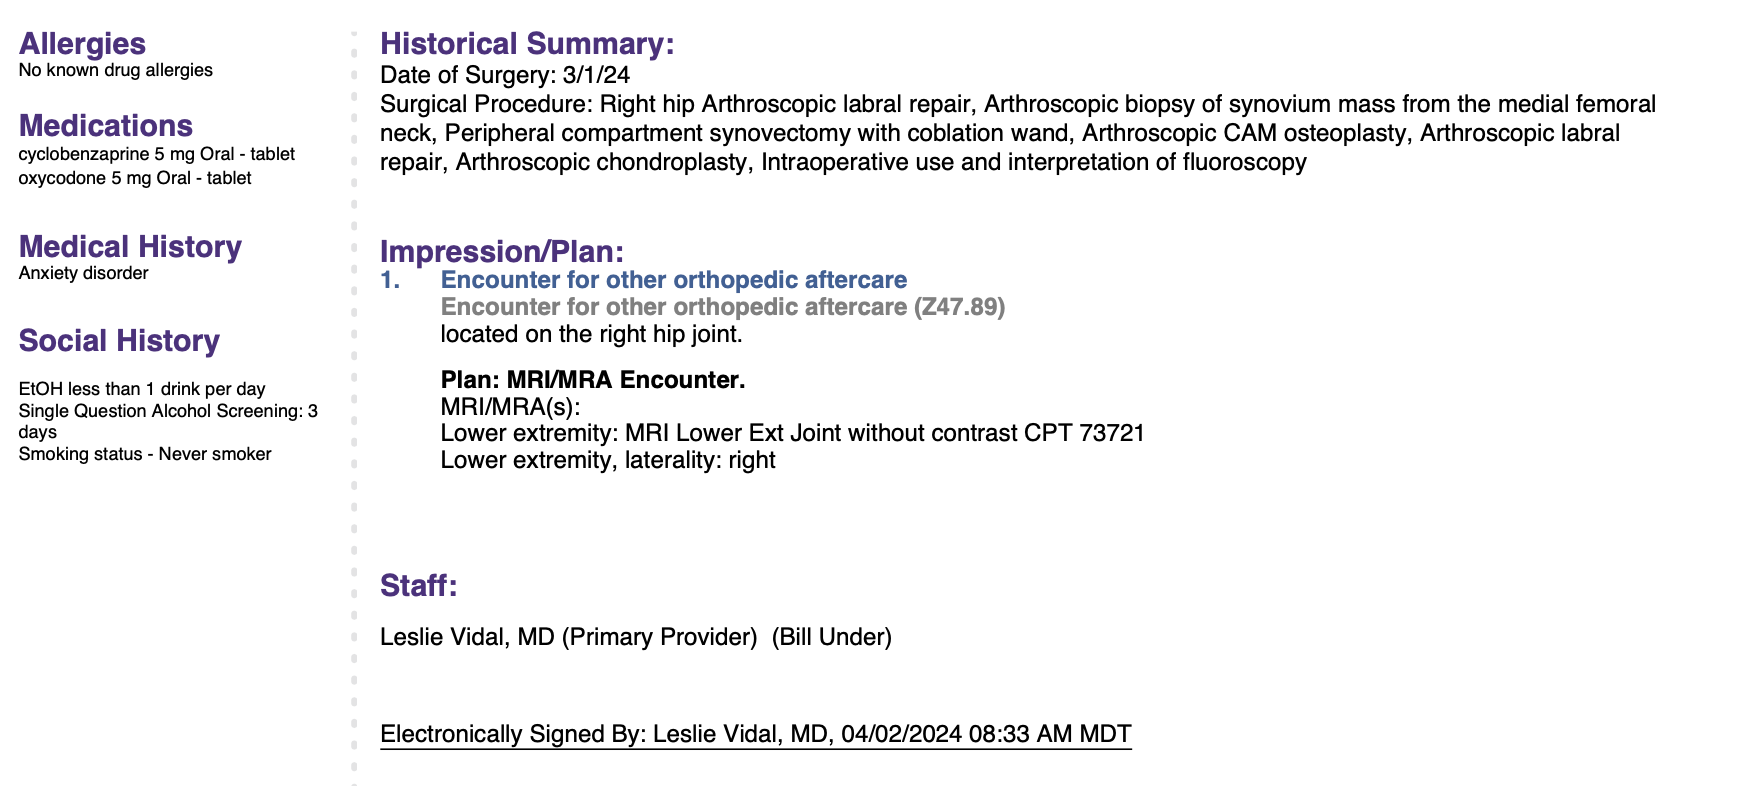Click the oxycodone 5 mg Oral tablet entry

pyautogui.click(x=135, y=179)
